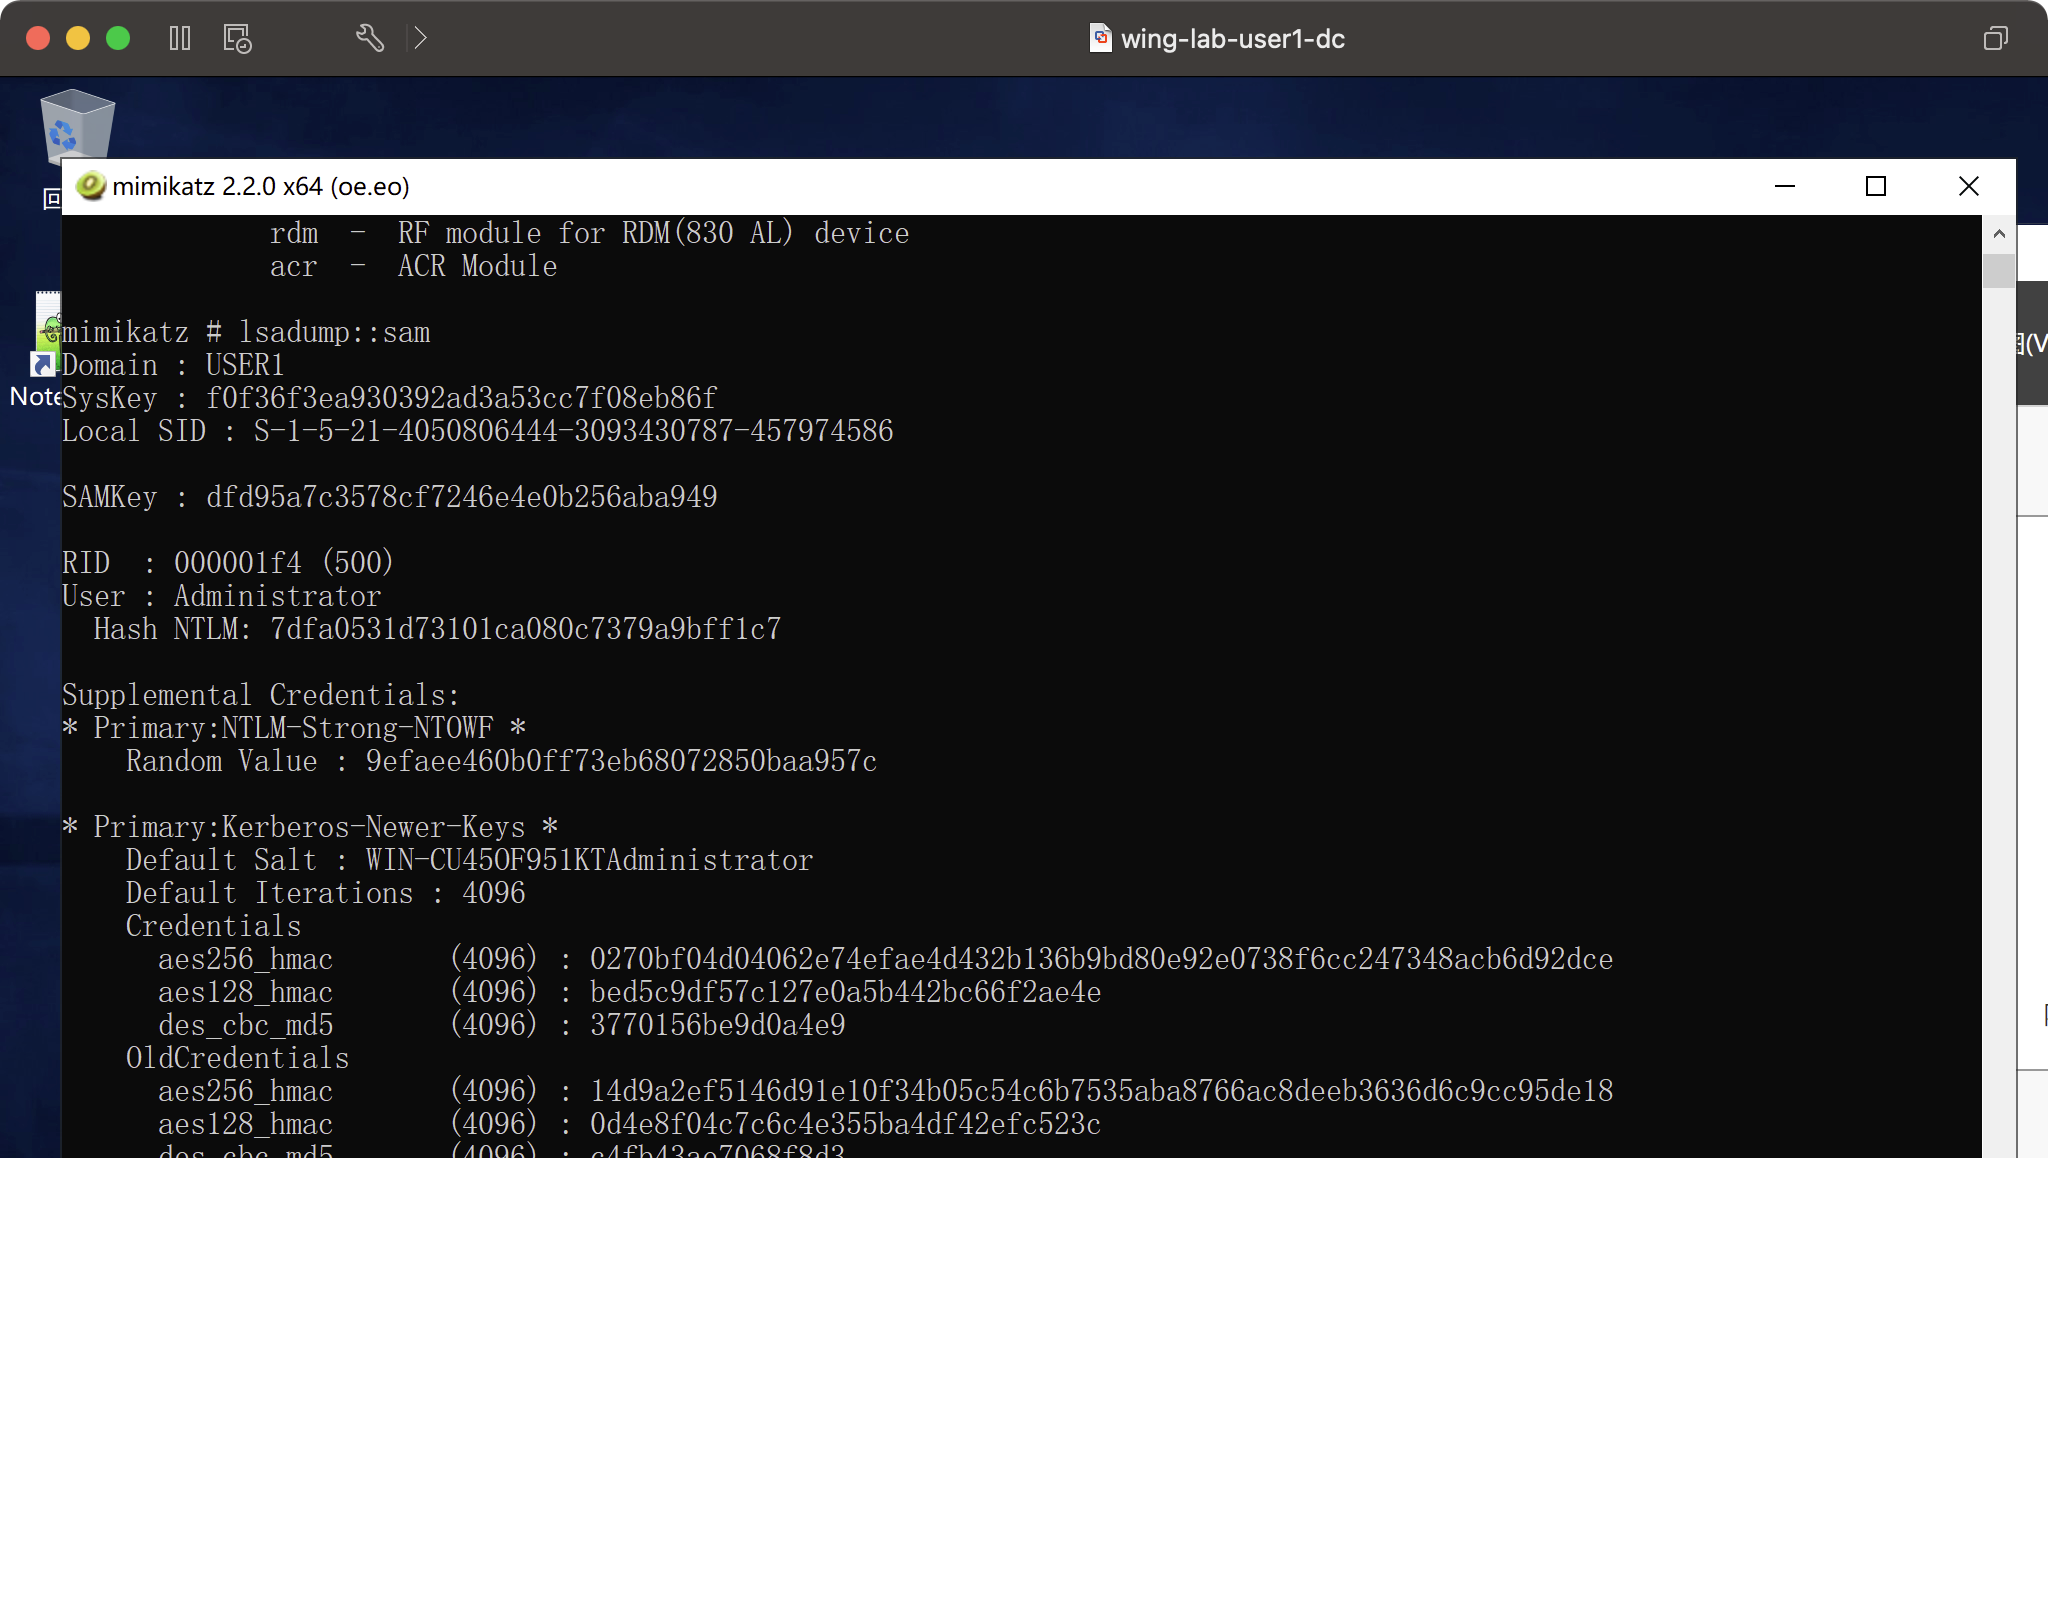Open VM settings wrench icon
Image resolution: width=2048 pixels, height=1612 pixels.
(x=370, y=38)
